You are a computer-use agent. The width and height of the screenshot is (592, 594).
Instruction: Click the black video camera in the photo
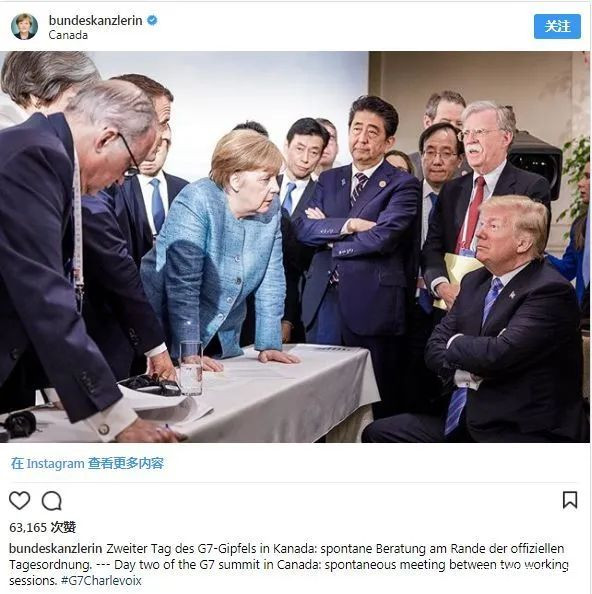point(536,164)
